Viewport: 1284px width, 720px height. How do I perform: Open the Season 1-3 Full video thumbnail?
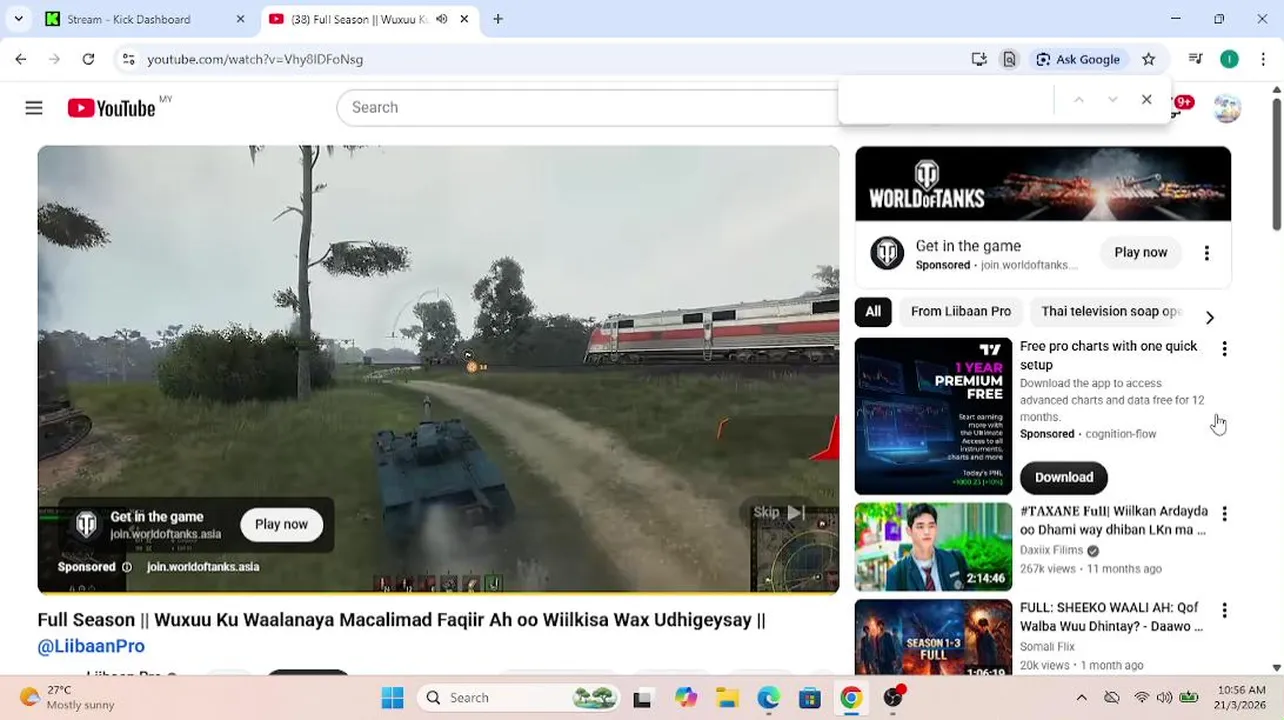click(933, 638)
